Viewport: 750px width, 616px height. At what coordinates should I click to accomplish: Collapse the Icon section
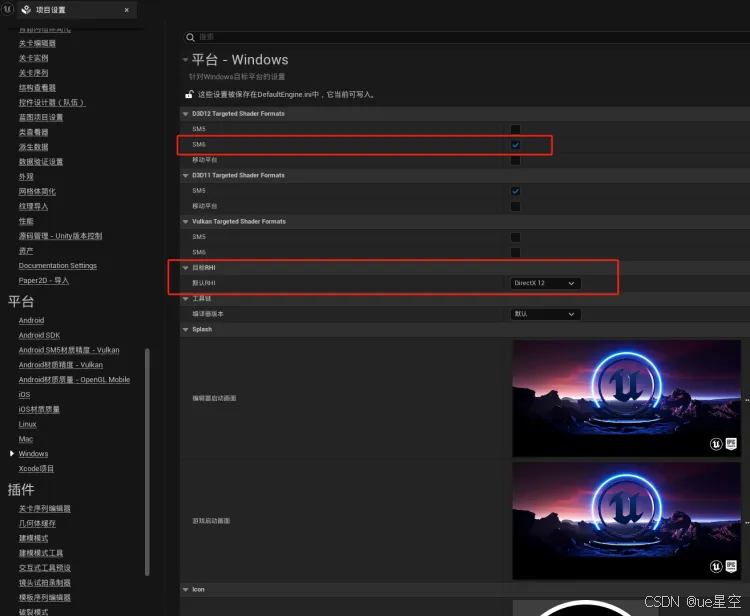[x=186, y=590]
